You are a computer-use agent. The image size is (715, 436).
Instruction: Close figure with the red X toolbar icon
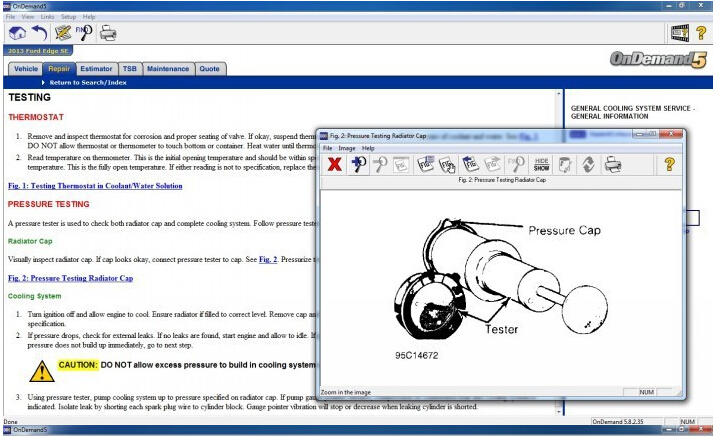[x=335, y=165]
